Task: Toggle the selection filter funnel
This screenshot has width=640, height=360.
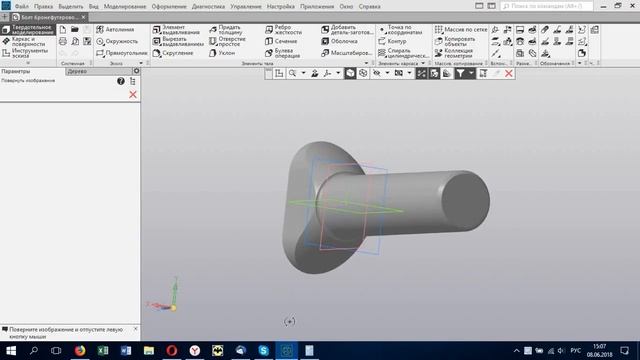Action: [x=460, y=73]
